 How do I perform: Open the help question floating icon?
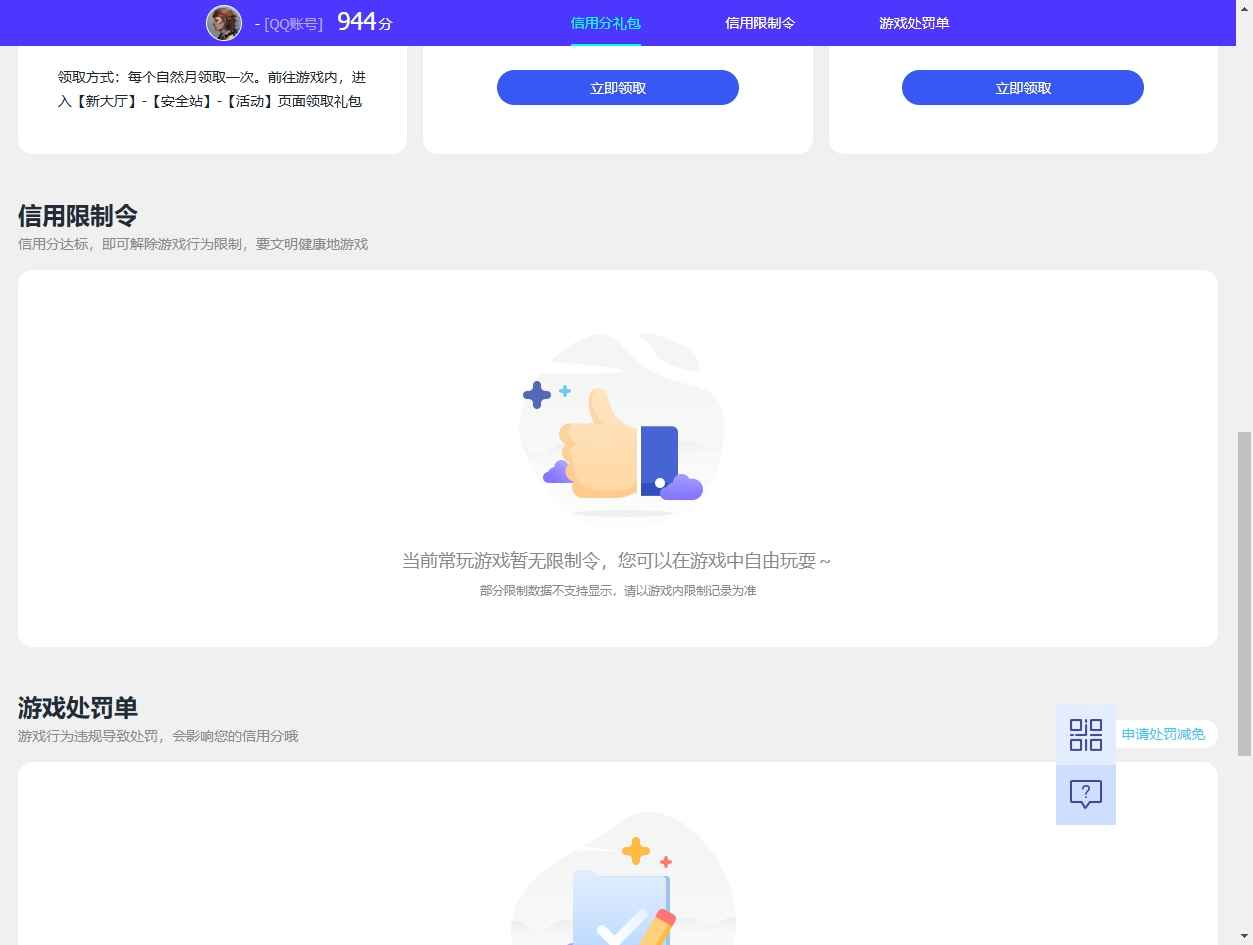(x=1086, y=794)
